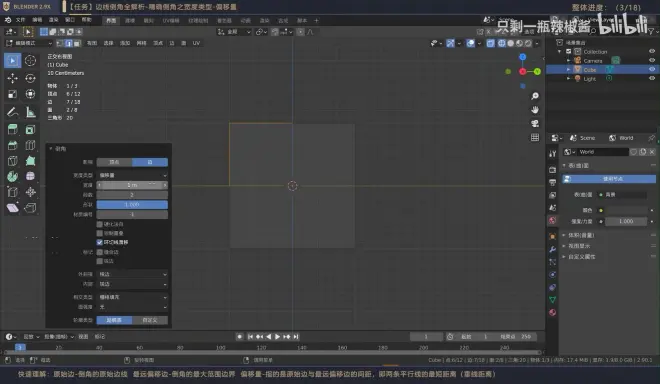
Task: Collapse the Collection tree in outliner
Action: [559, 51]
